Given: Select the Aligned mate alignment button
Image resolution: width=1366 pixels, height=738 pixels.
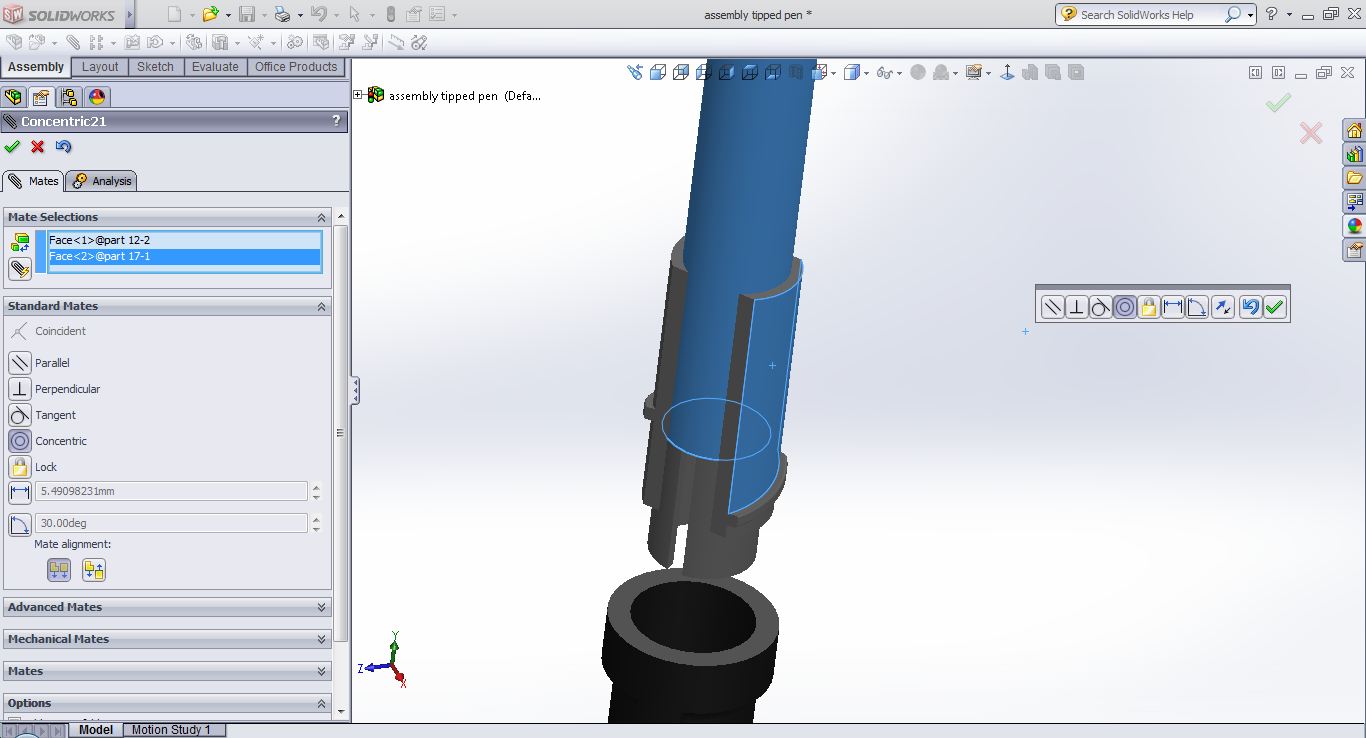Looking at the screenshot, I should [x=59, y=570].
